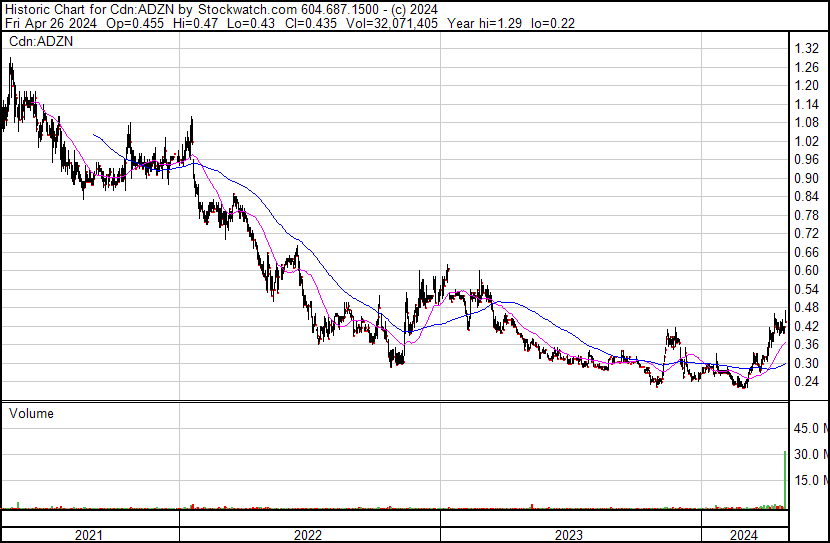Click the Op=0.455 open price text
The width and height of the screenshot is (830, 543).
[135, 23]
